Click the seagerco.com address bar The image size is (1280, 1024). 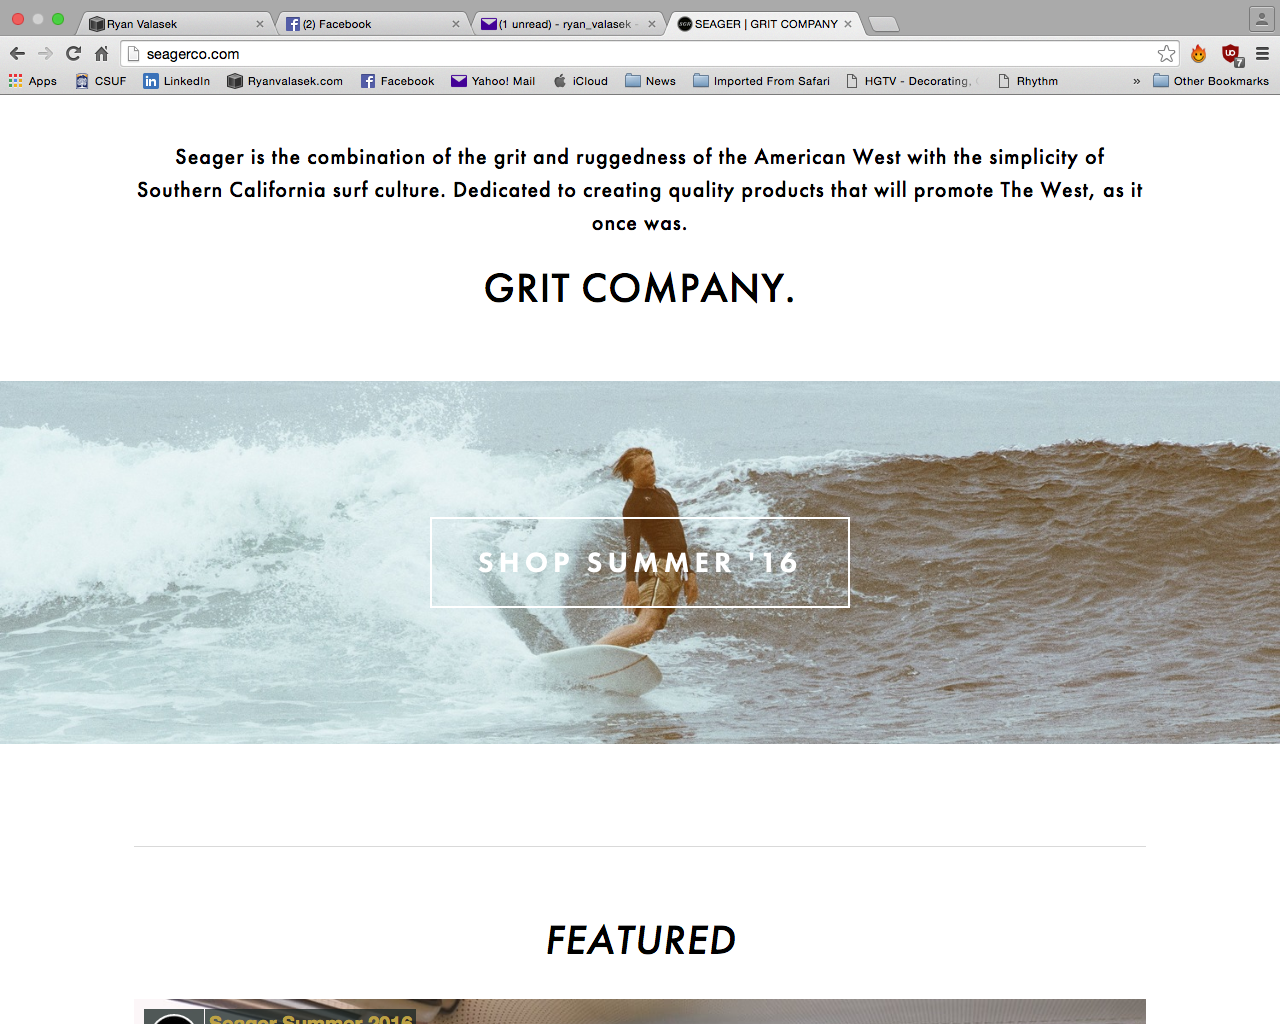click(x=640, y=54)
